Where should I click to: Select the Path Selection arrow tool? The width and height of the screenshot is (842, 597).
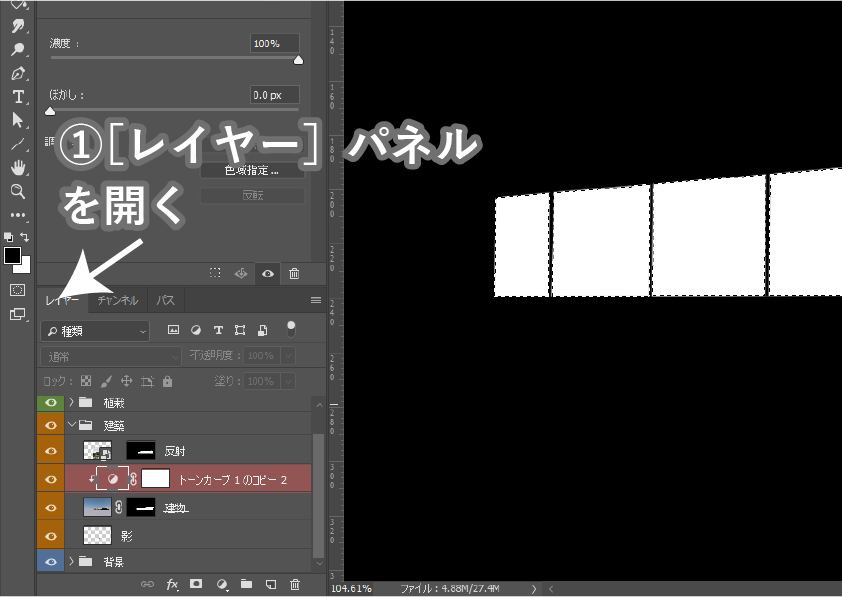[x=18, y=120]
